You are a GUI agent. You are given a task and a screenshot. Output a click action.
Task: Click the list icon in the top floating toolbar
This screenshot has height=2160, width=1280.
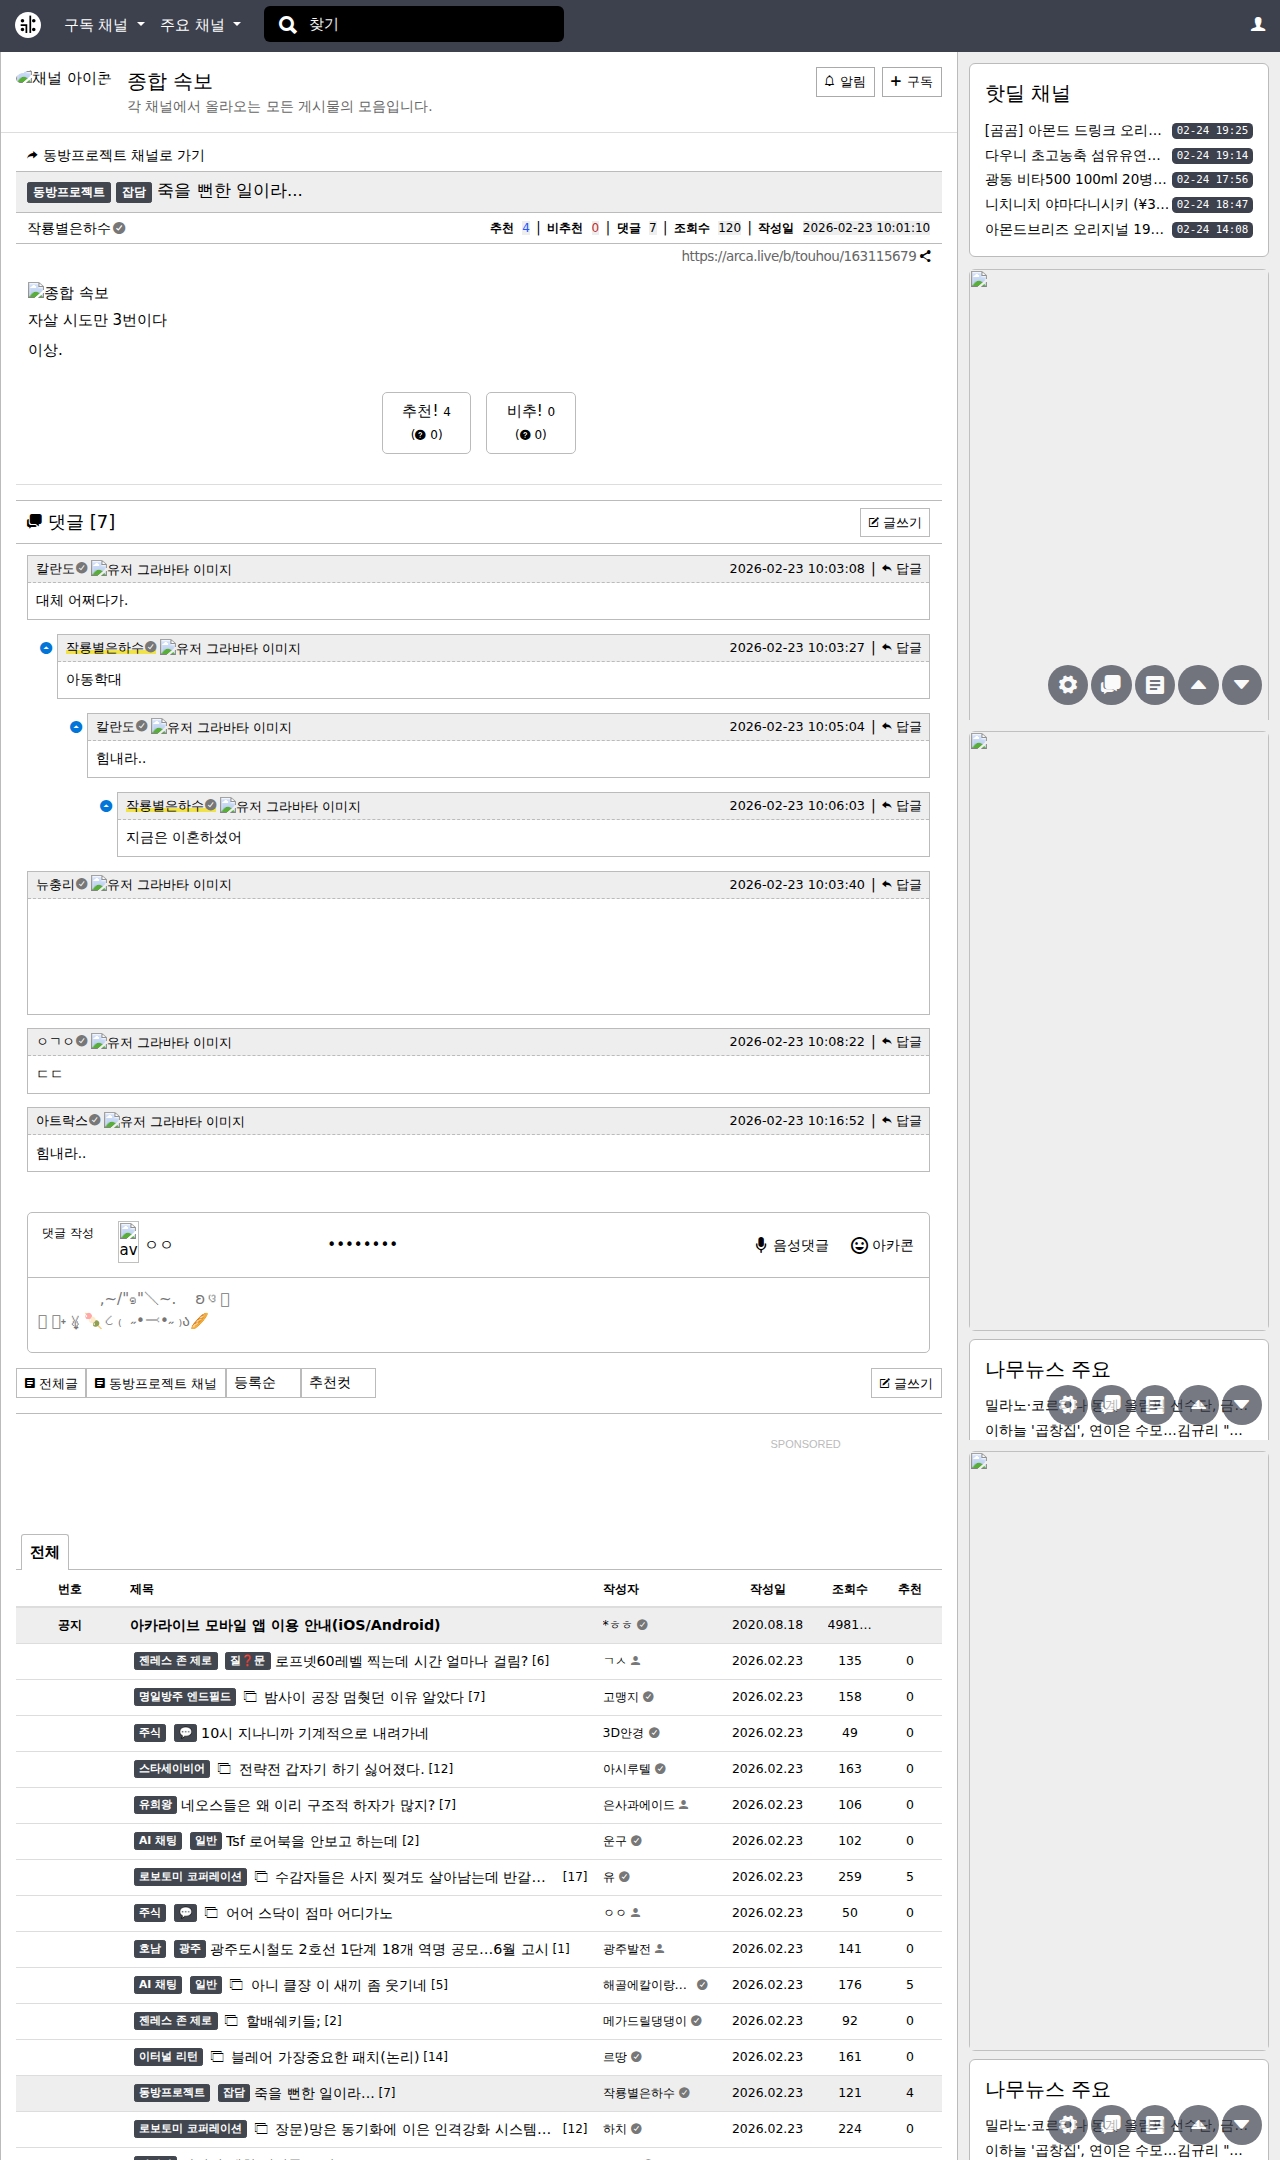pyautogui.click(x=1155, y=685)
